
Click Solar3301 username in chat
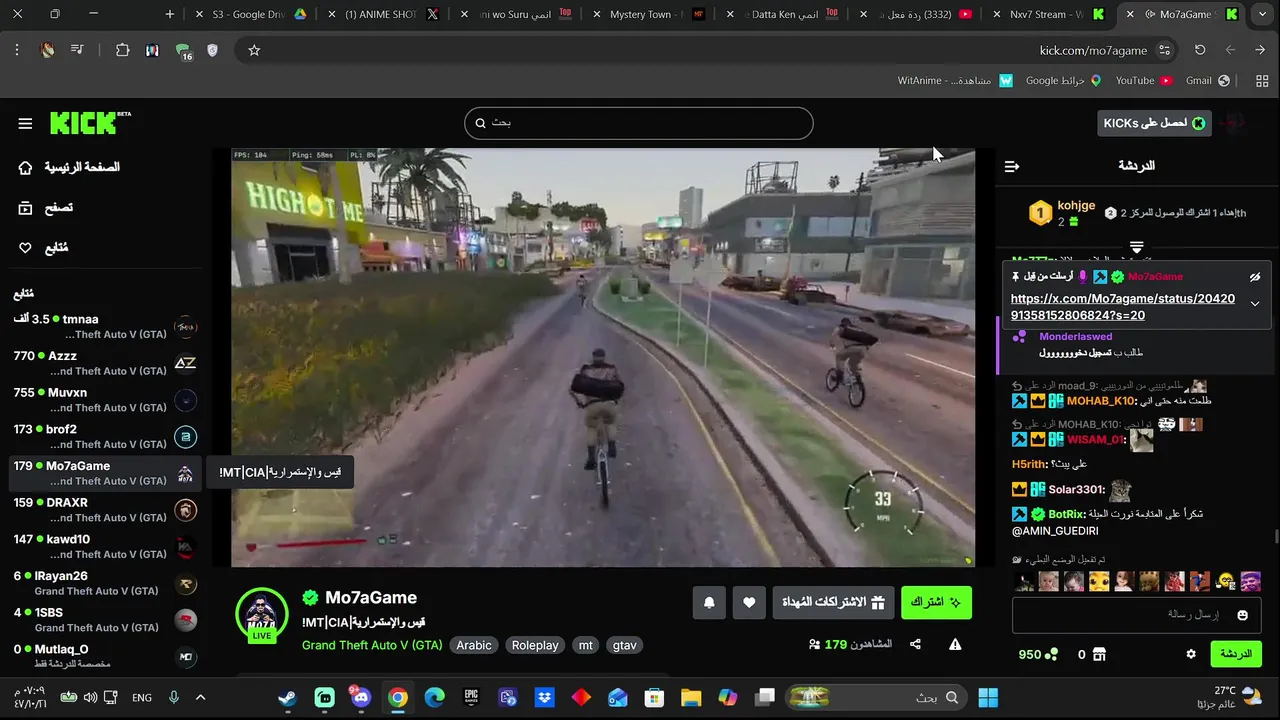click(1077, 490)
